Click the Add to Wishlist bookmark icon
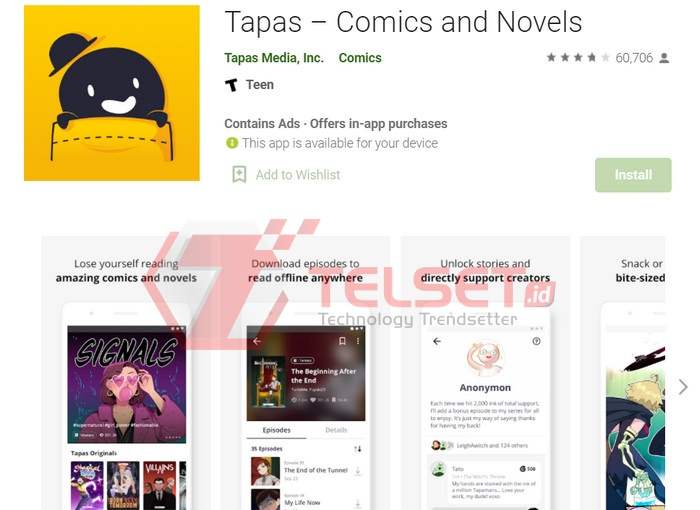Image resolution: width=700 pixels, height=510 pixels. [239, 175]
